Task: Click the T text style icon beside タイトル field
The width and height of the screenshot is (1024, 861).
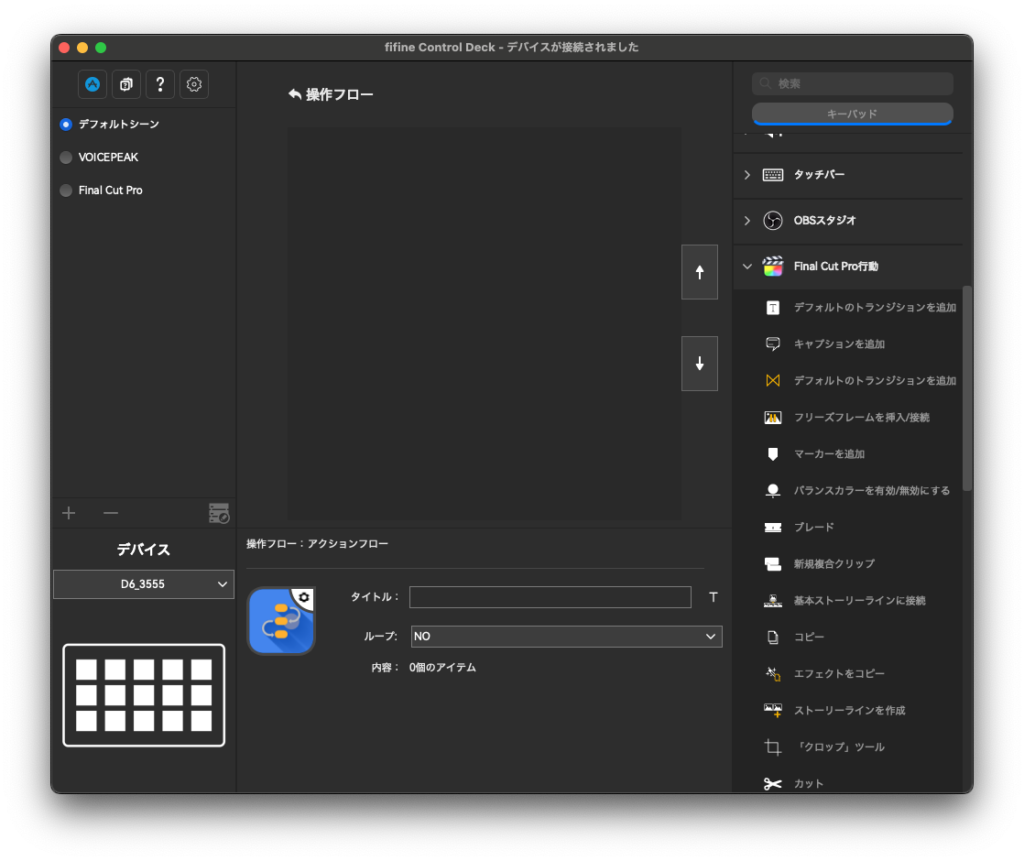Action: [x=712, y=597]
